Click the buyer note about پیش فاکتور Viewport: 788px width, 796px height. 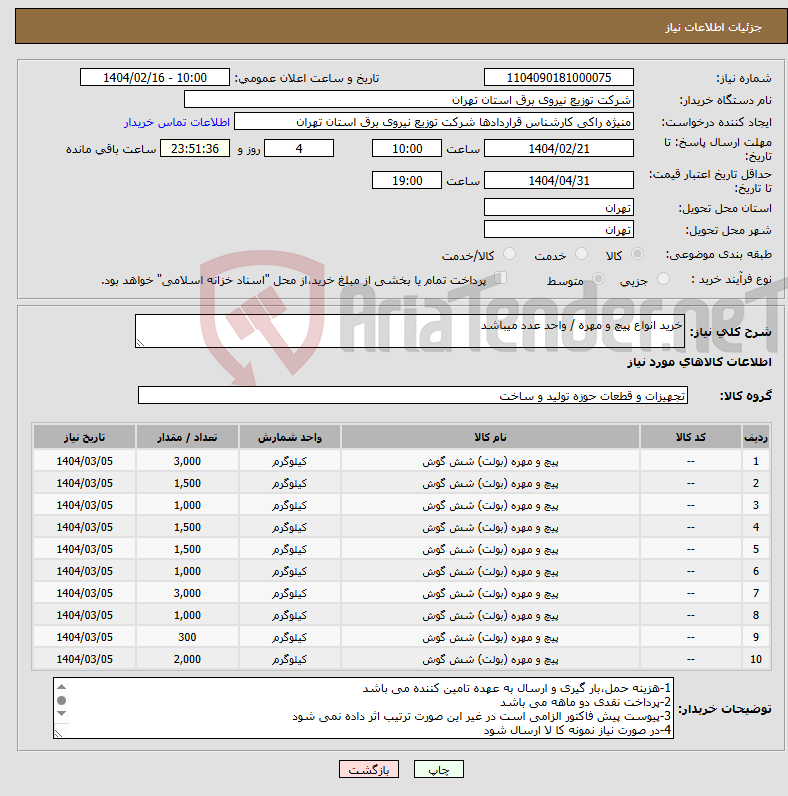(481, 716)
